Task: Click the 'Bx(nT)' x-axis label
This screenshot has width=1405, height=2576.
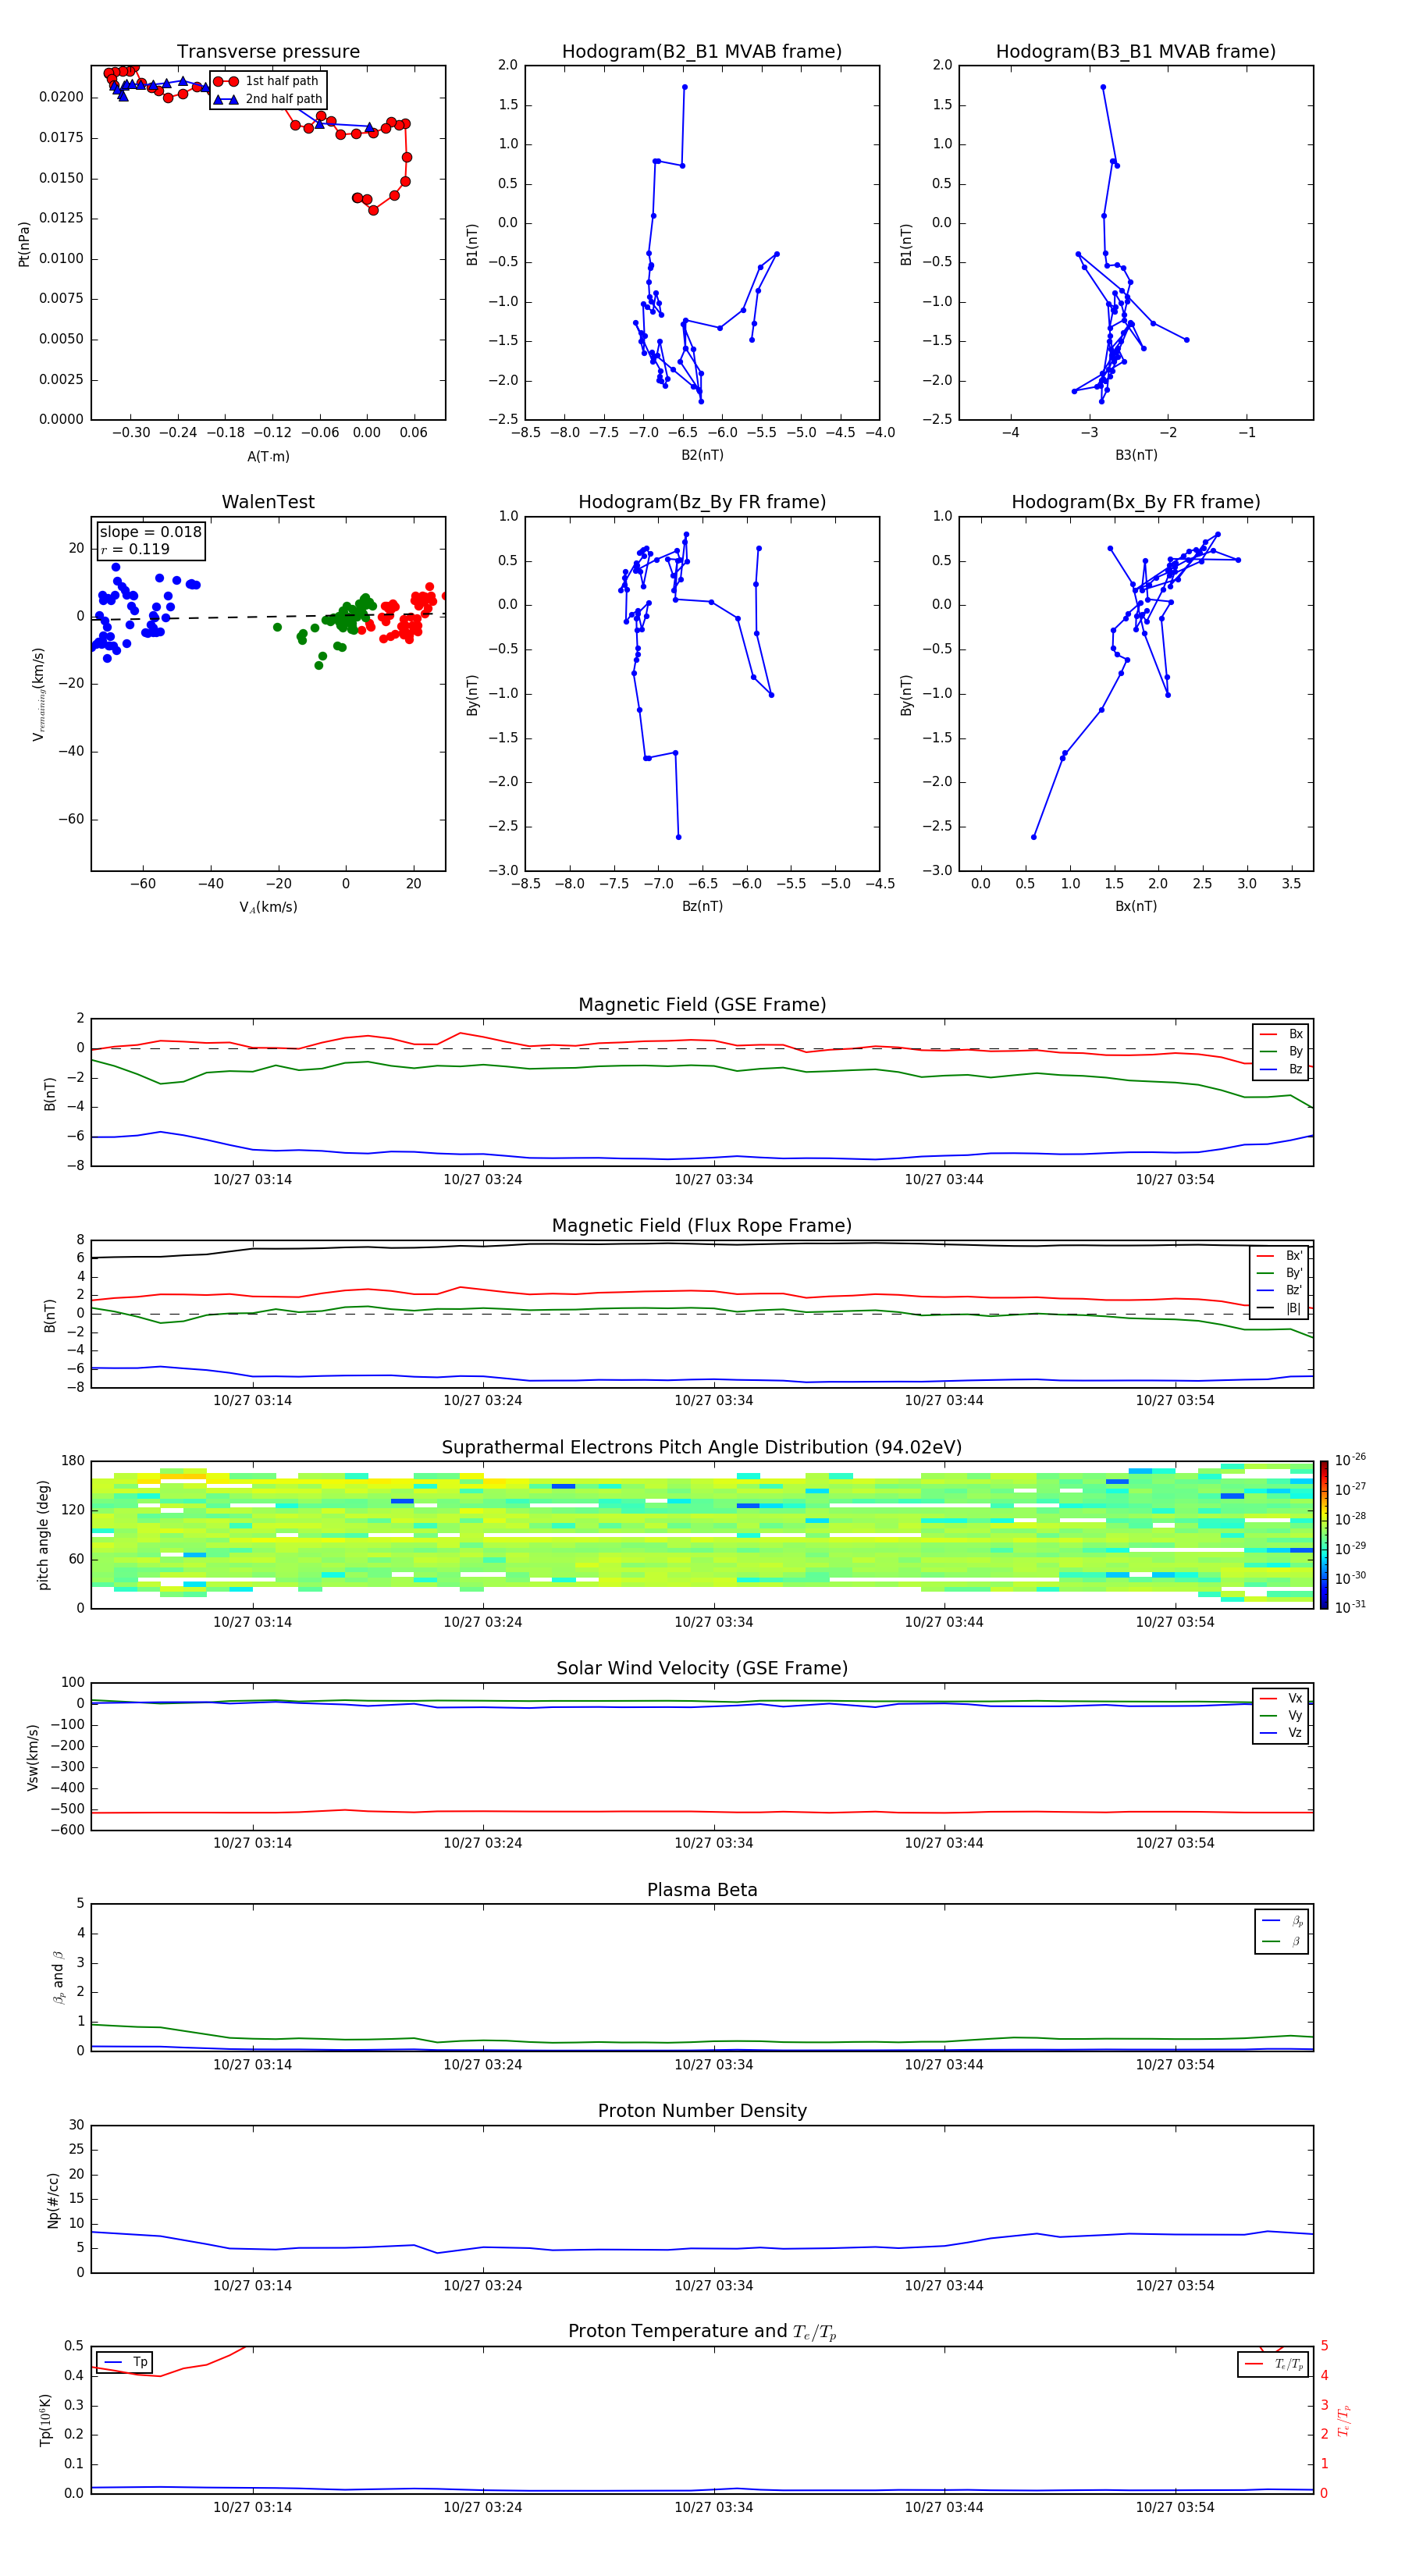Action: tap(1136, 906)
